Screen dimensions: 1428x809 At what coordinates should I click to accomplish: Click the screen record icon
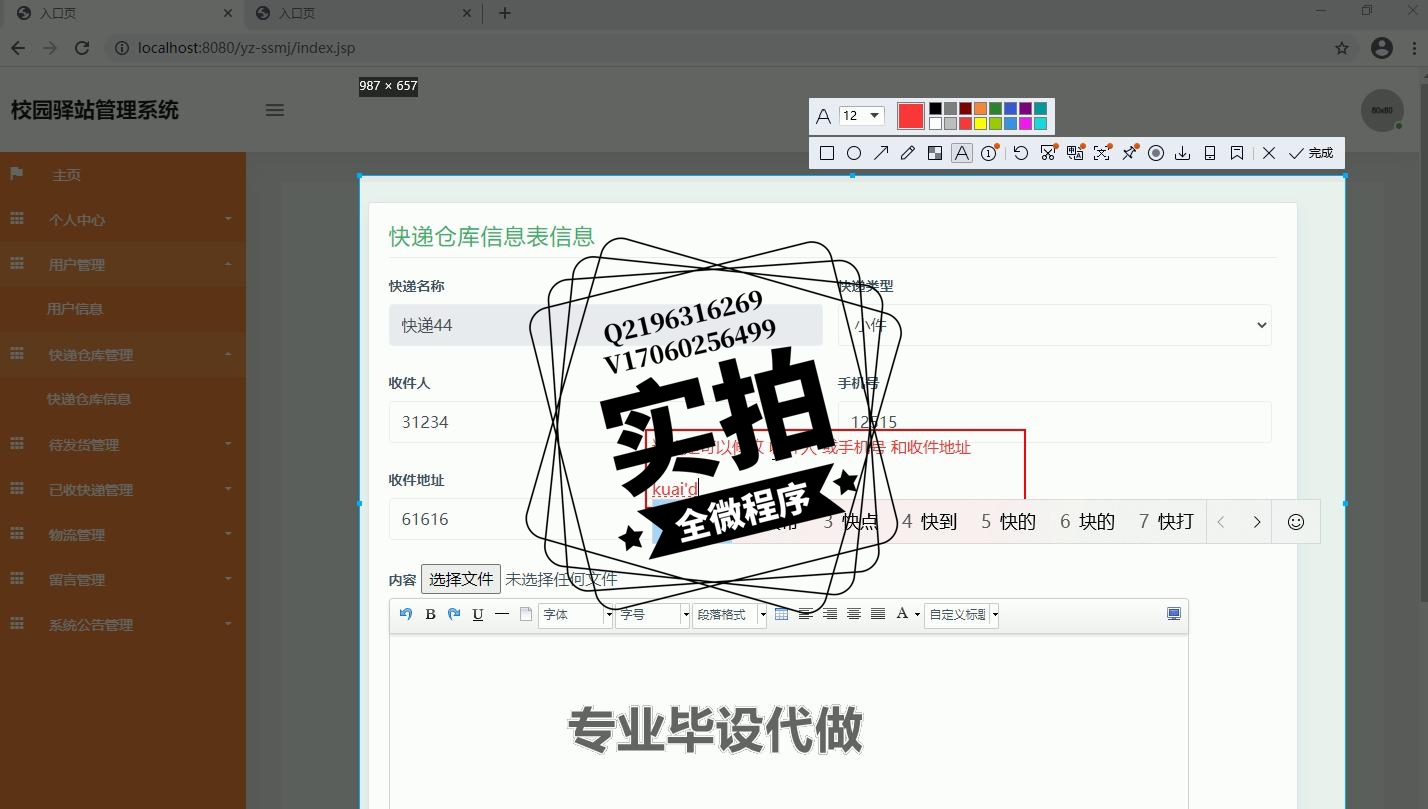pos(1156,153)
